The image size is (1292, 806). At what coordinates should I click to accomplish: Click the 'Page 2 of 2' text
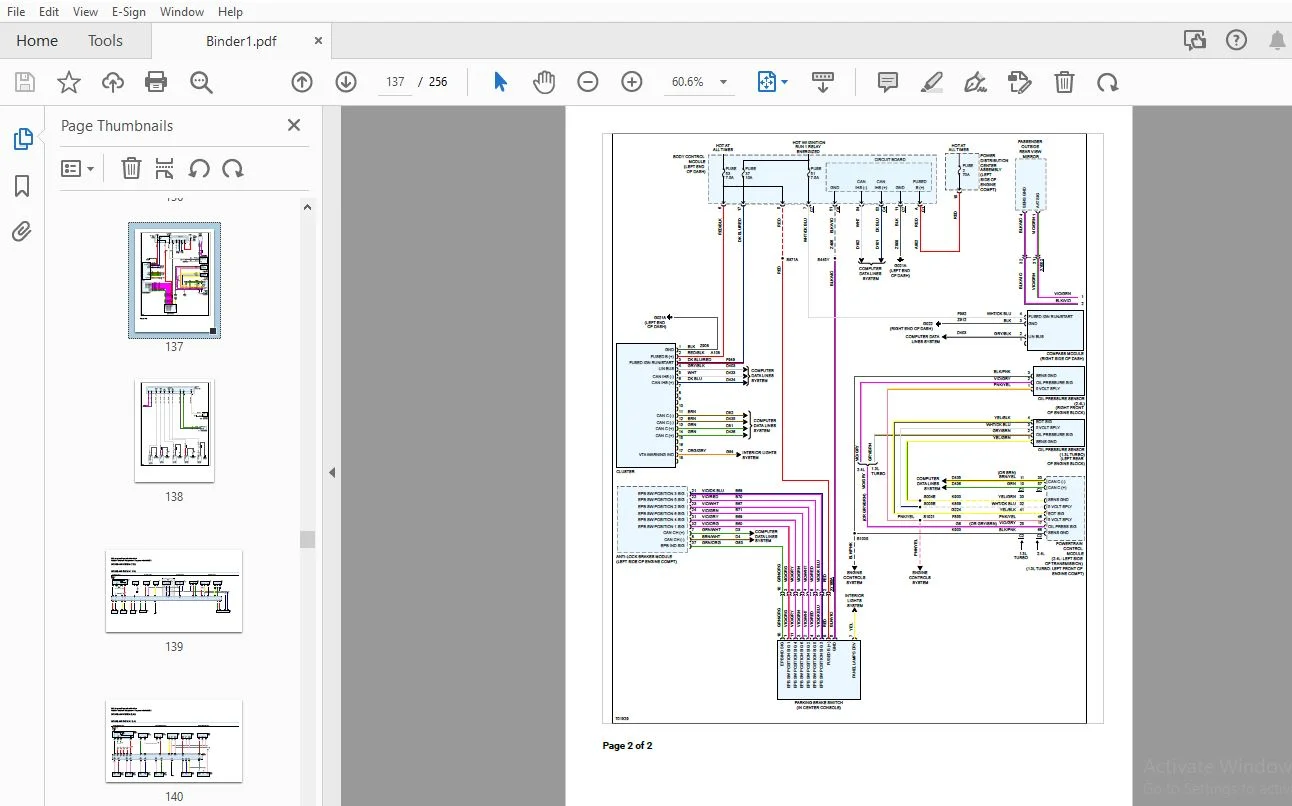tap(627, 746)
